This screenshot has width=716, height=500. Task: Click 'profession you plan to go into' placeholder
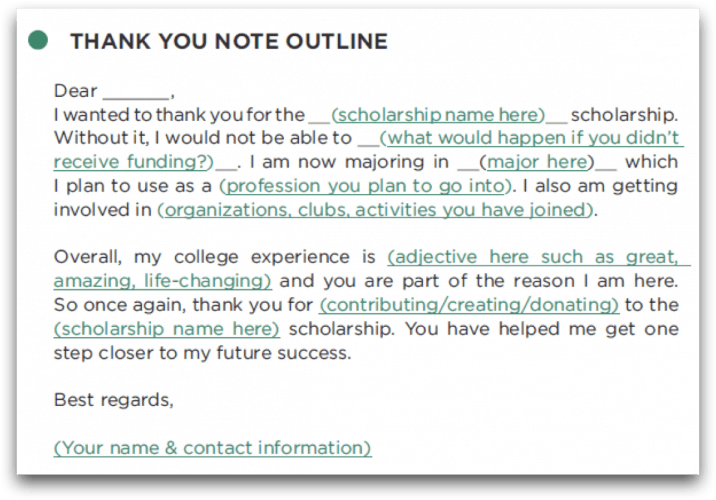click(365, 186)
